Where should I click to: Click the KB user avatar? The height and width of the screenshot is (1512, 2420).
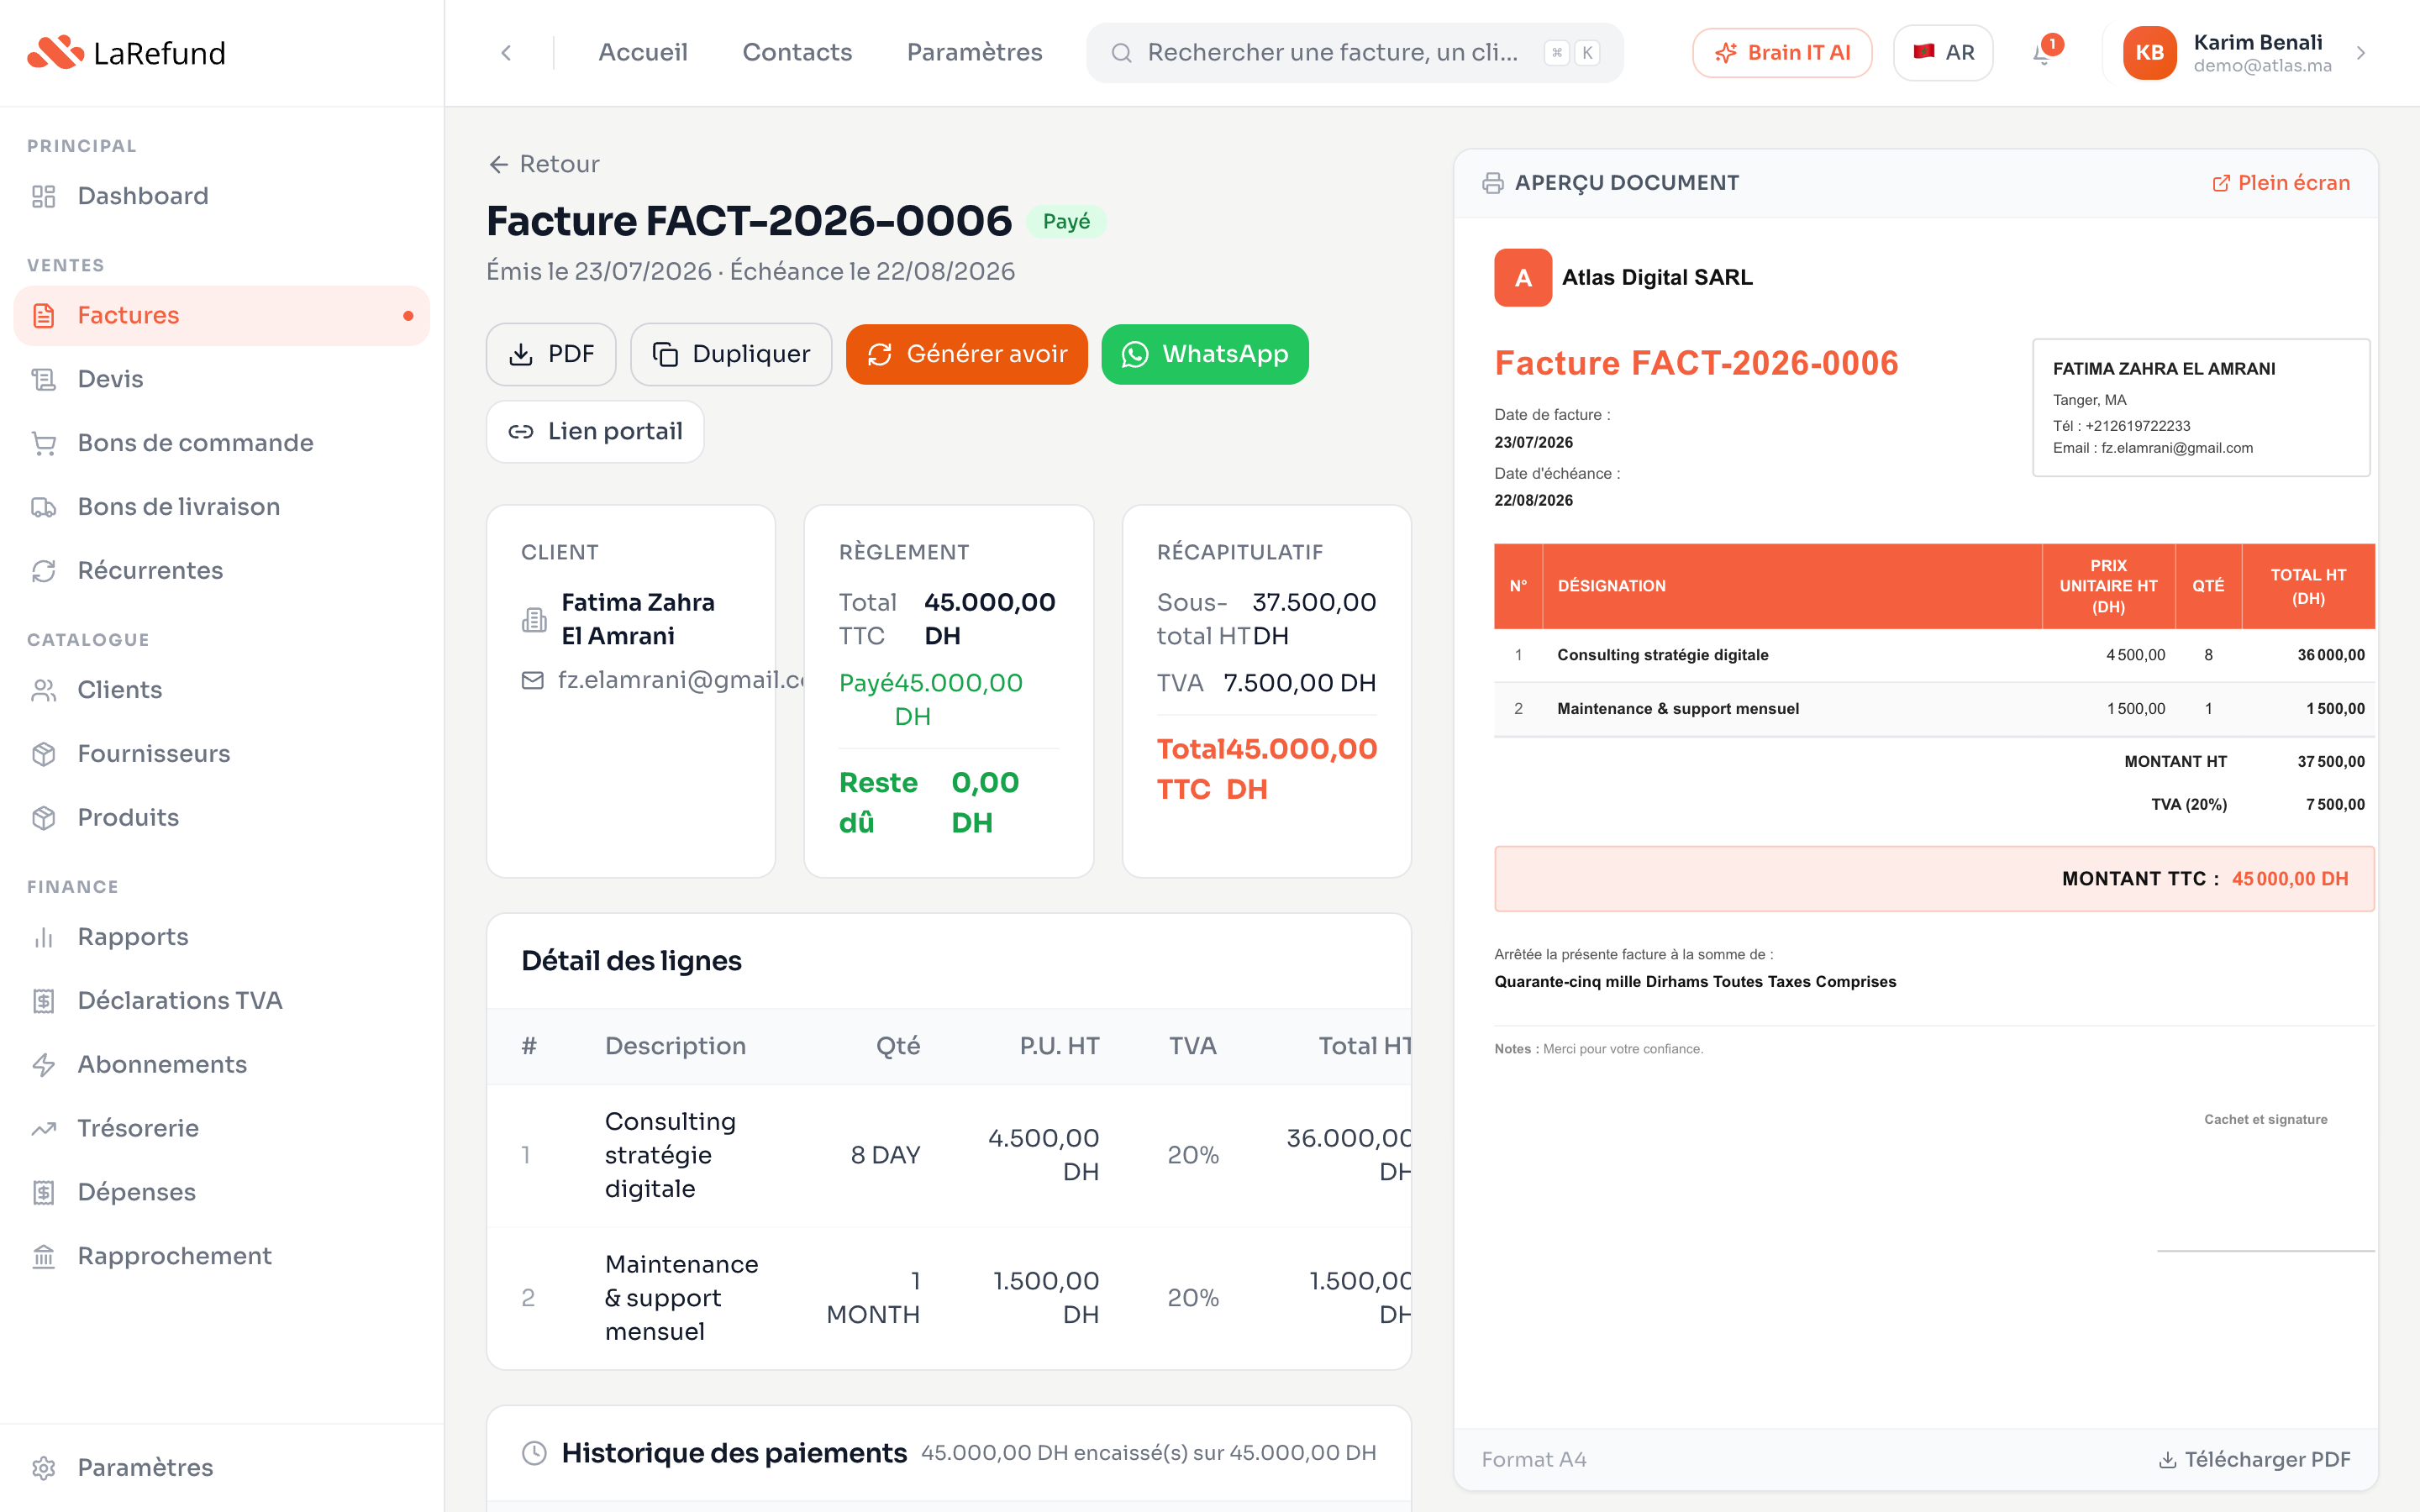(x=2150, y=53)
